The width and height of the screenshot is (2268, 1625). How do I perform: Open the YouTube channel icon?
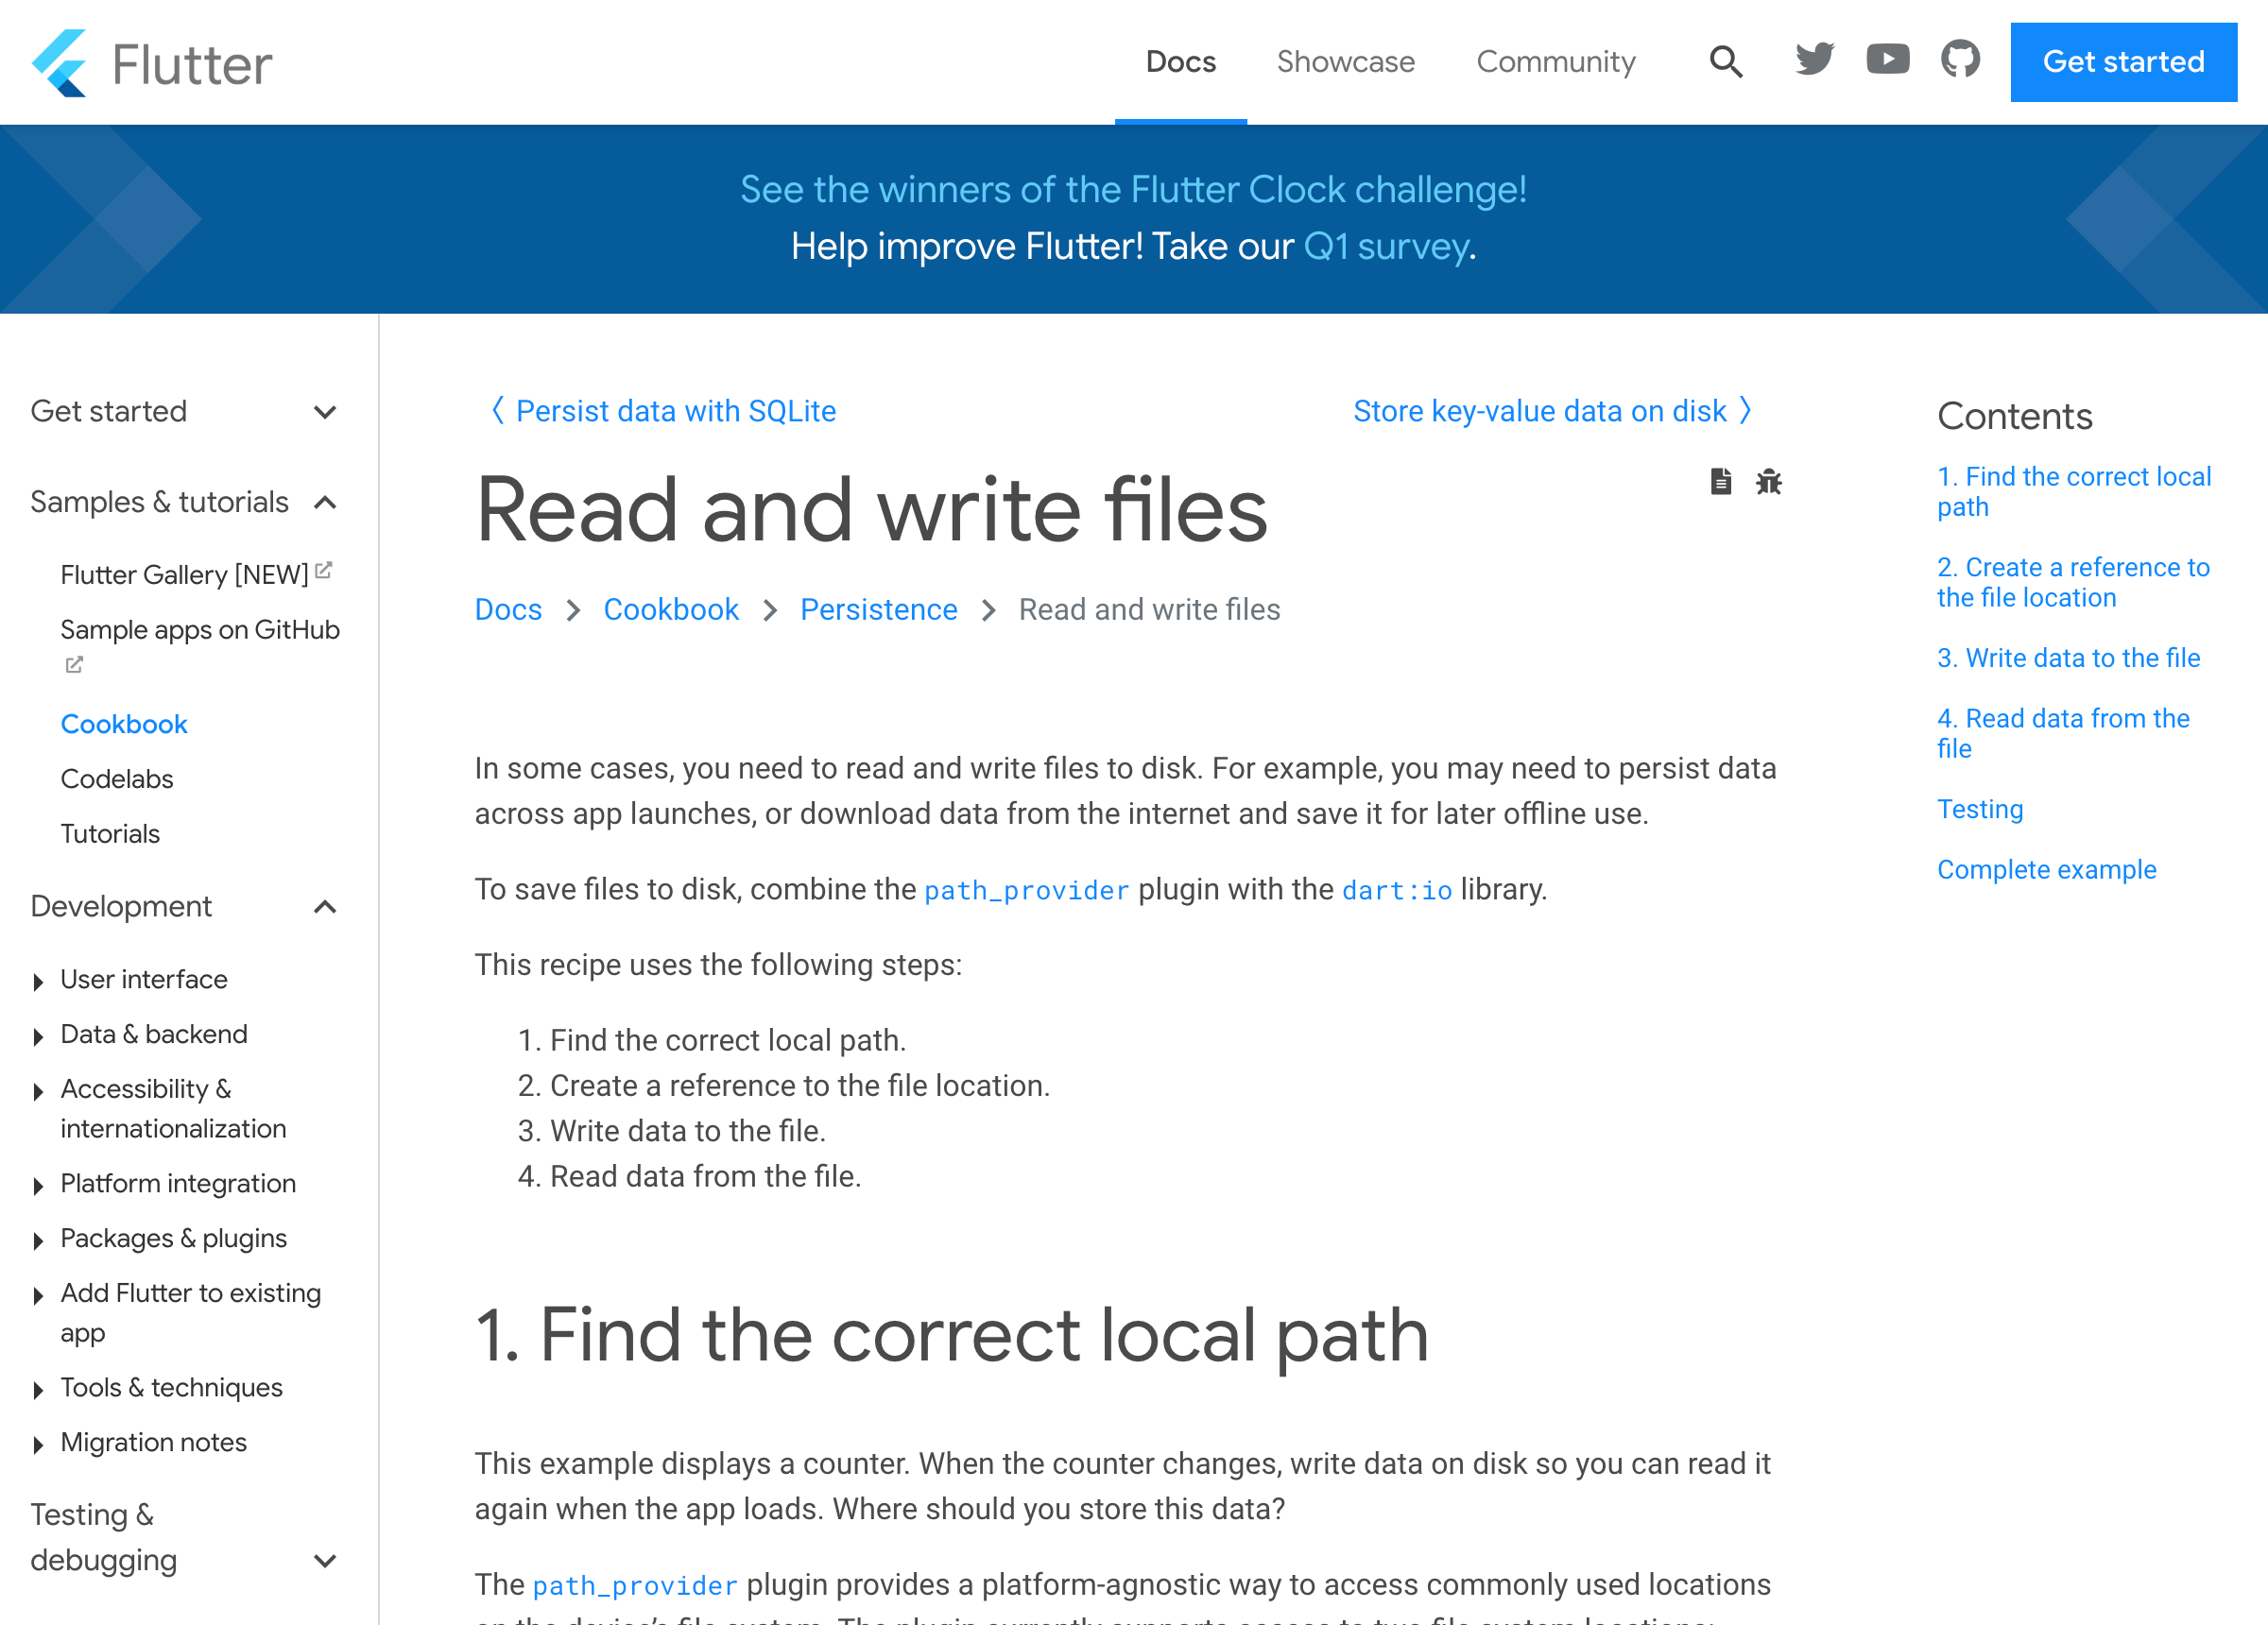(x=1887, y=60)
